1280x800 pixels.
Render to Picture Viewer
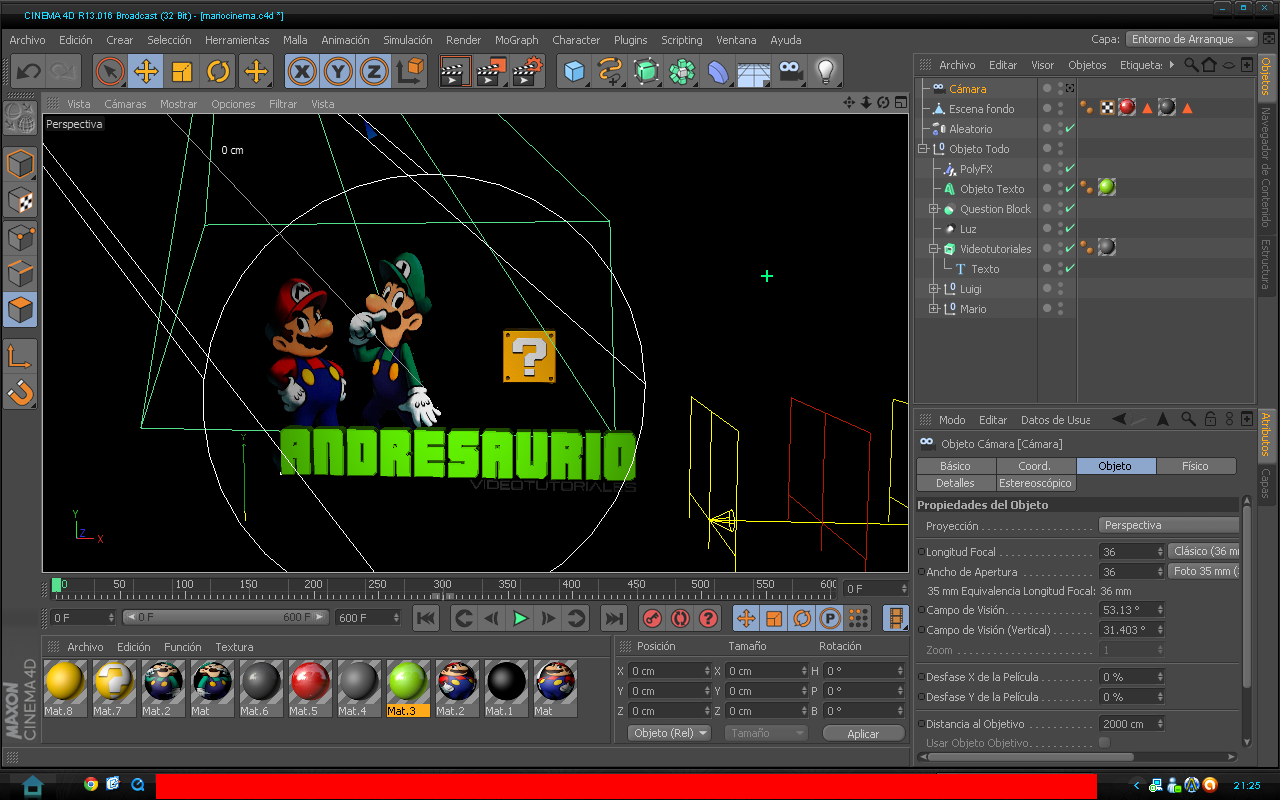coord(491,71)
